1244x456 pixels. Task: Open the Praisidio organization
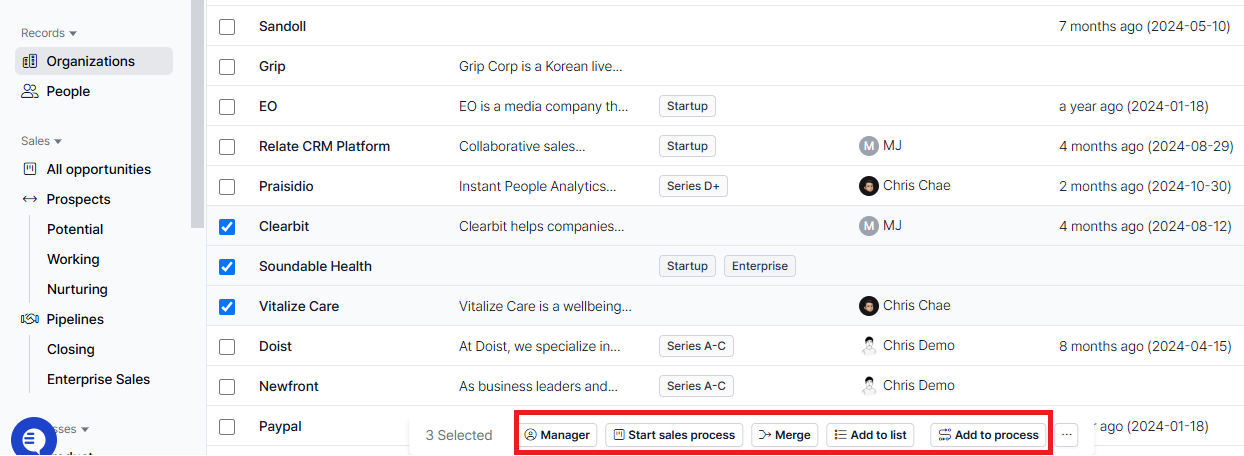287,186
